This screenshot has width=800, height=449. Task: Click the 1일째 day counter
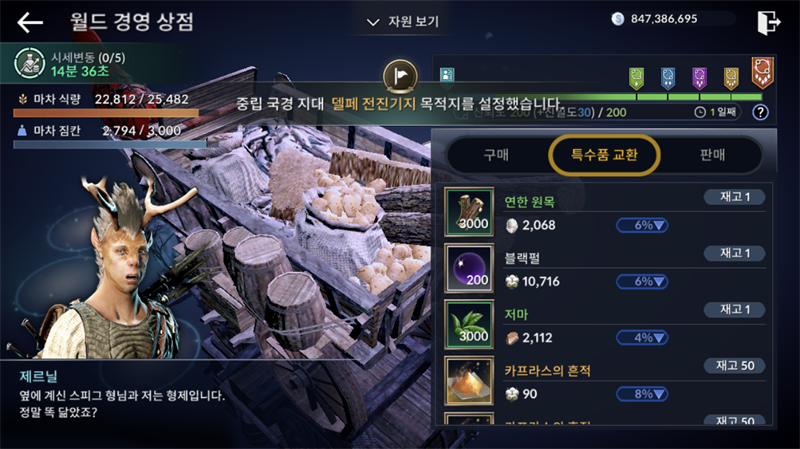pos(716,112)
